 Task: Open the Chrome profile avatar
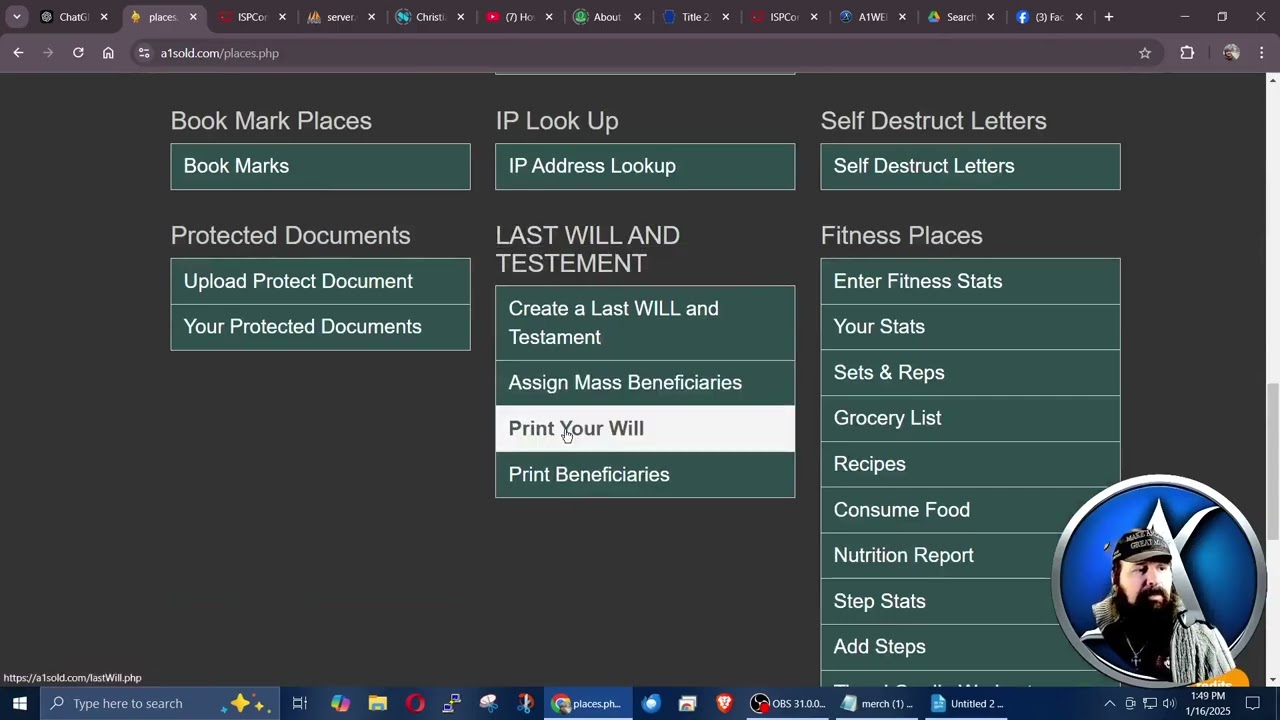(x=1231, y=53)
